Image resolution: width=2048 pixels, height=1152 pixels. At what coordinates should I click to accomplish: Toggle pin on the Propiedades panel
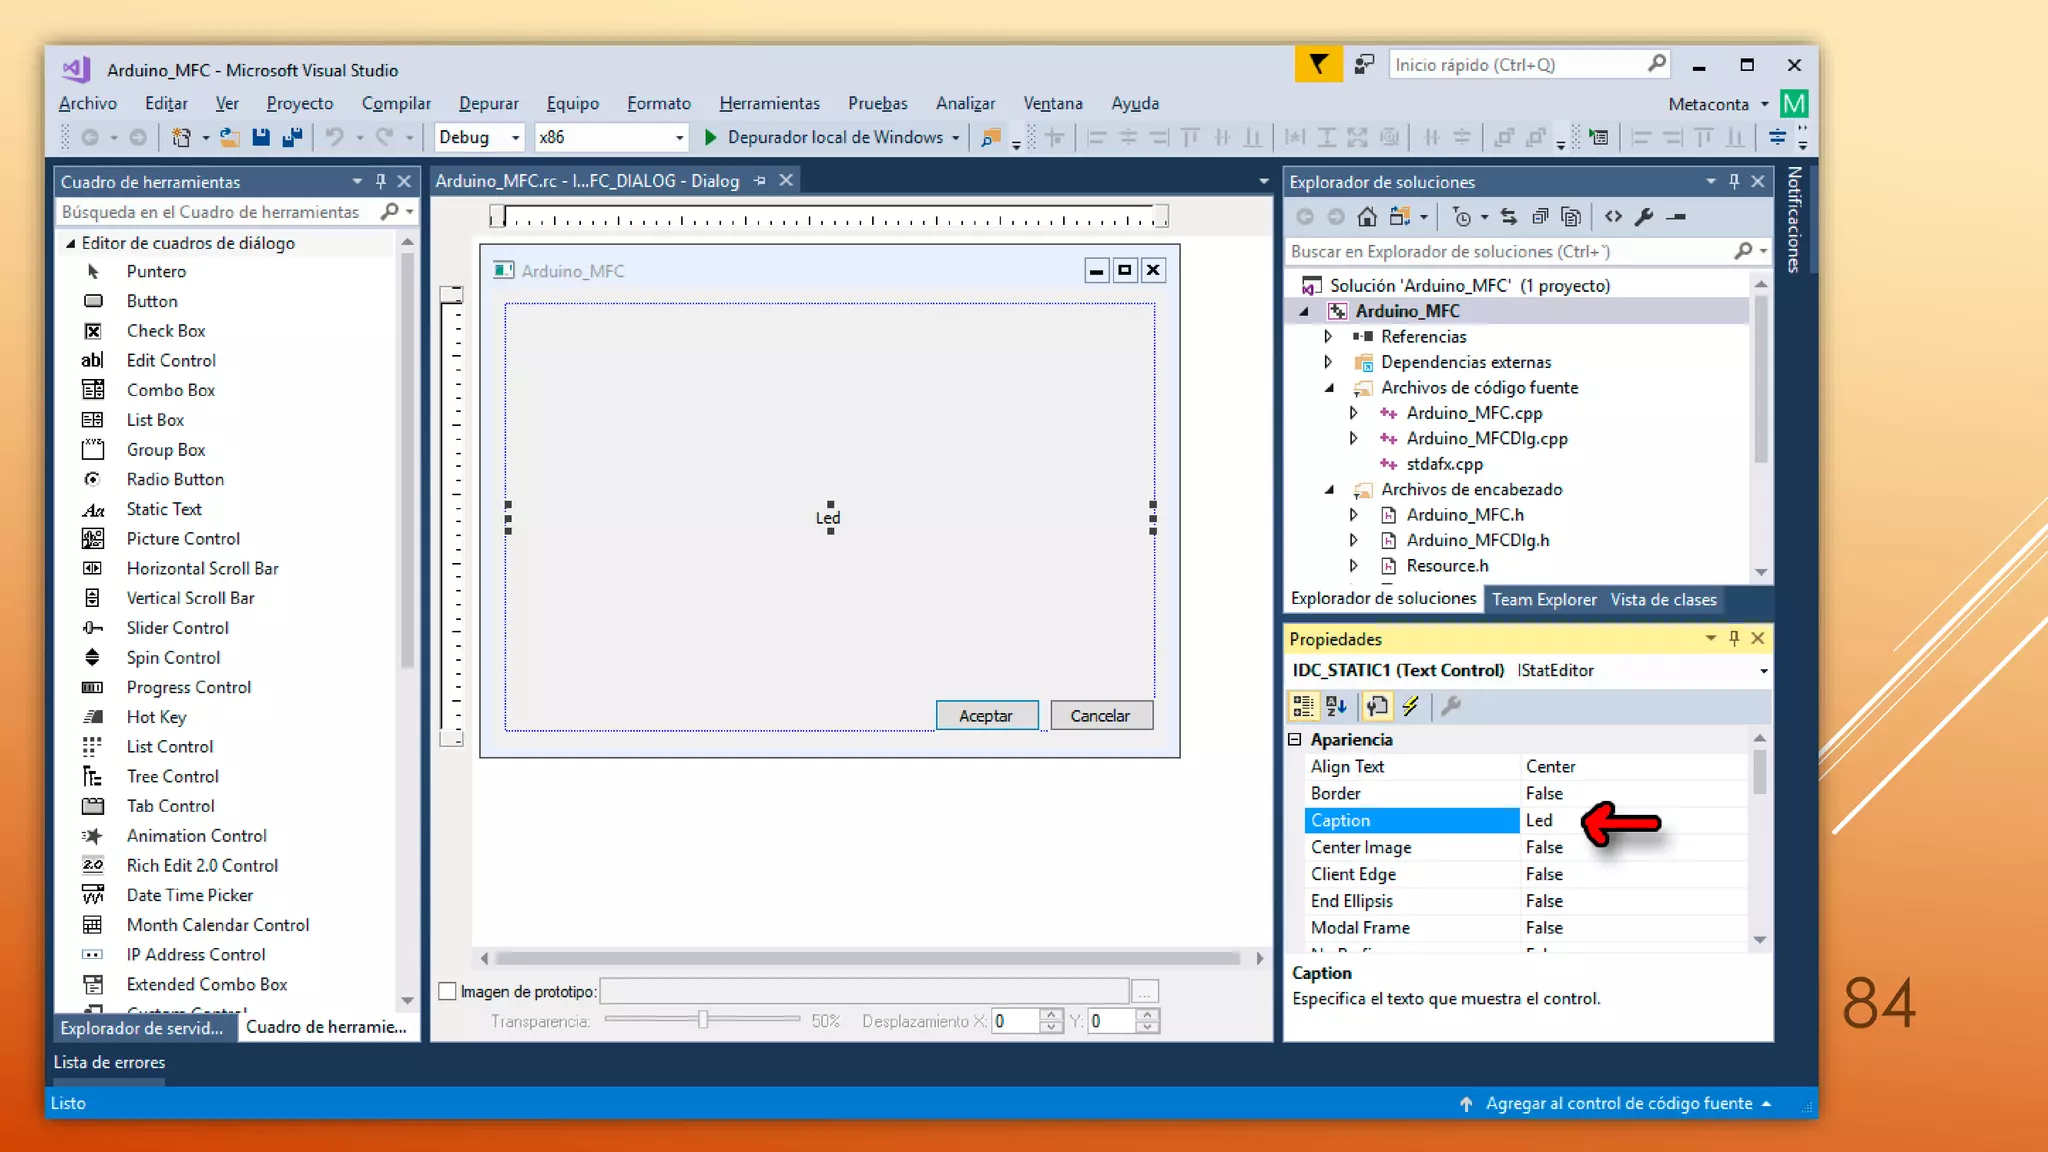click(x=1734, y=638)
